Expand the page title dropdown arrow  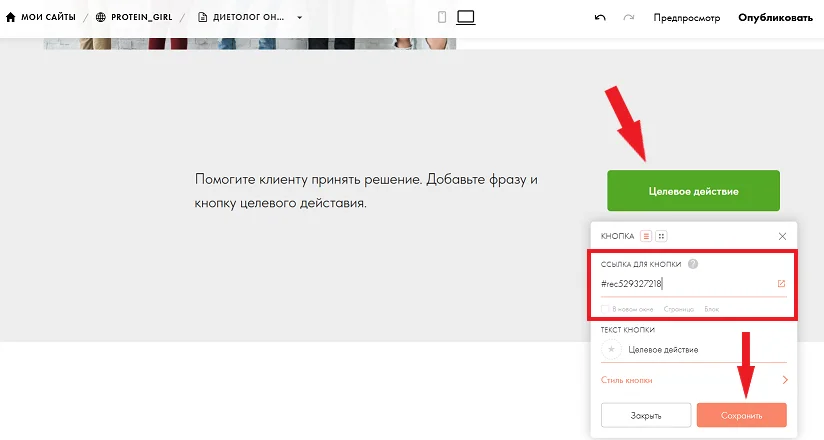300,17
